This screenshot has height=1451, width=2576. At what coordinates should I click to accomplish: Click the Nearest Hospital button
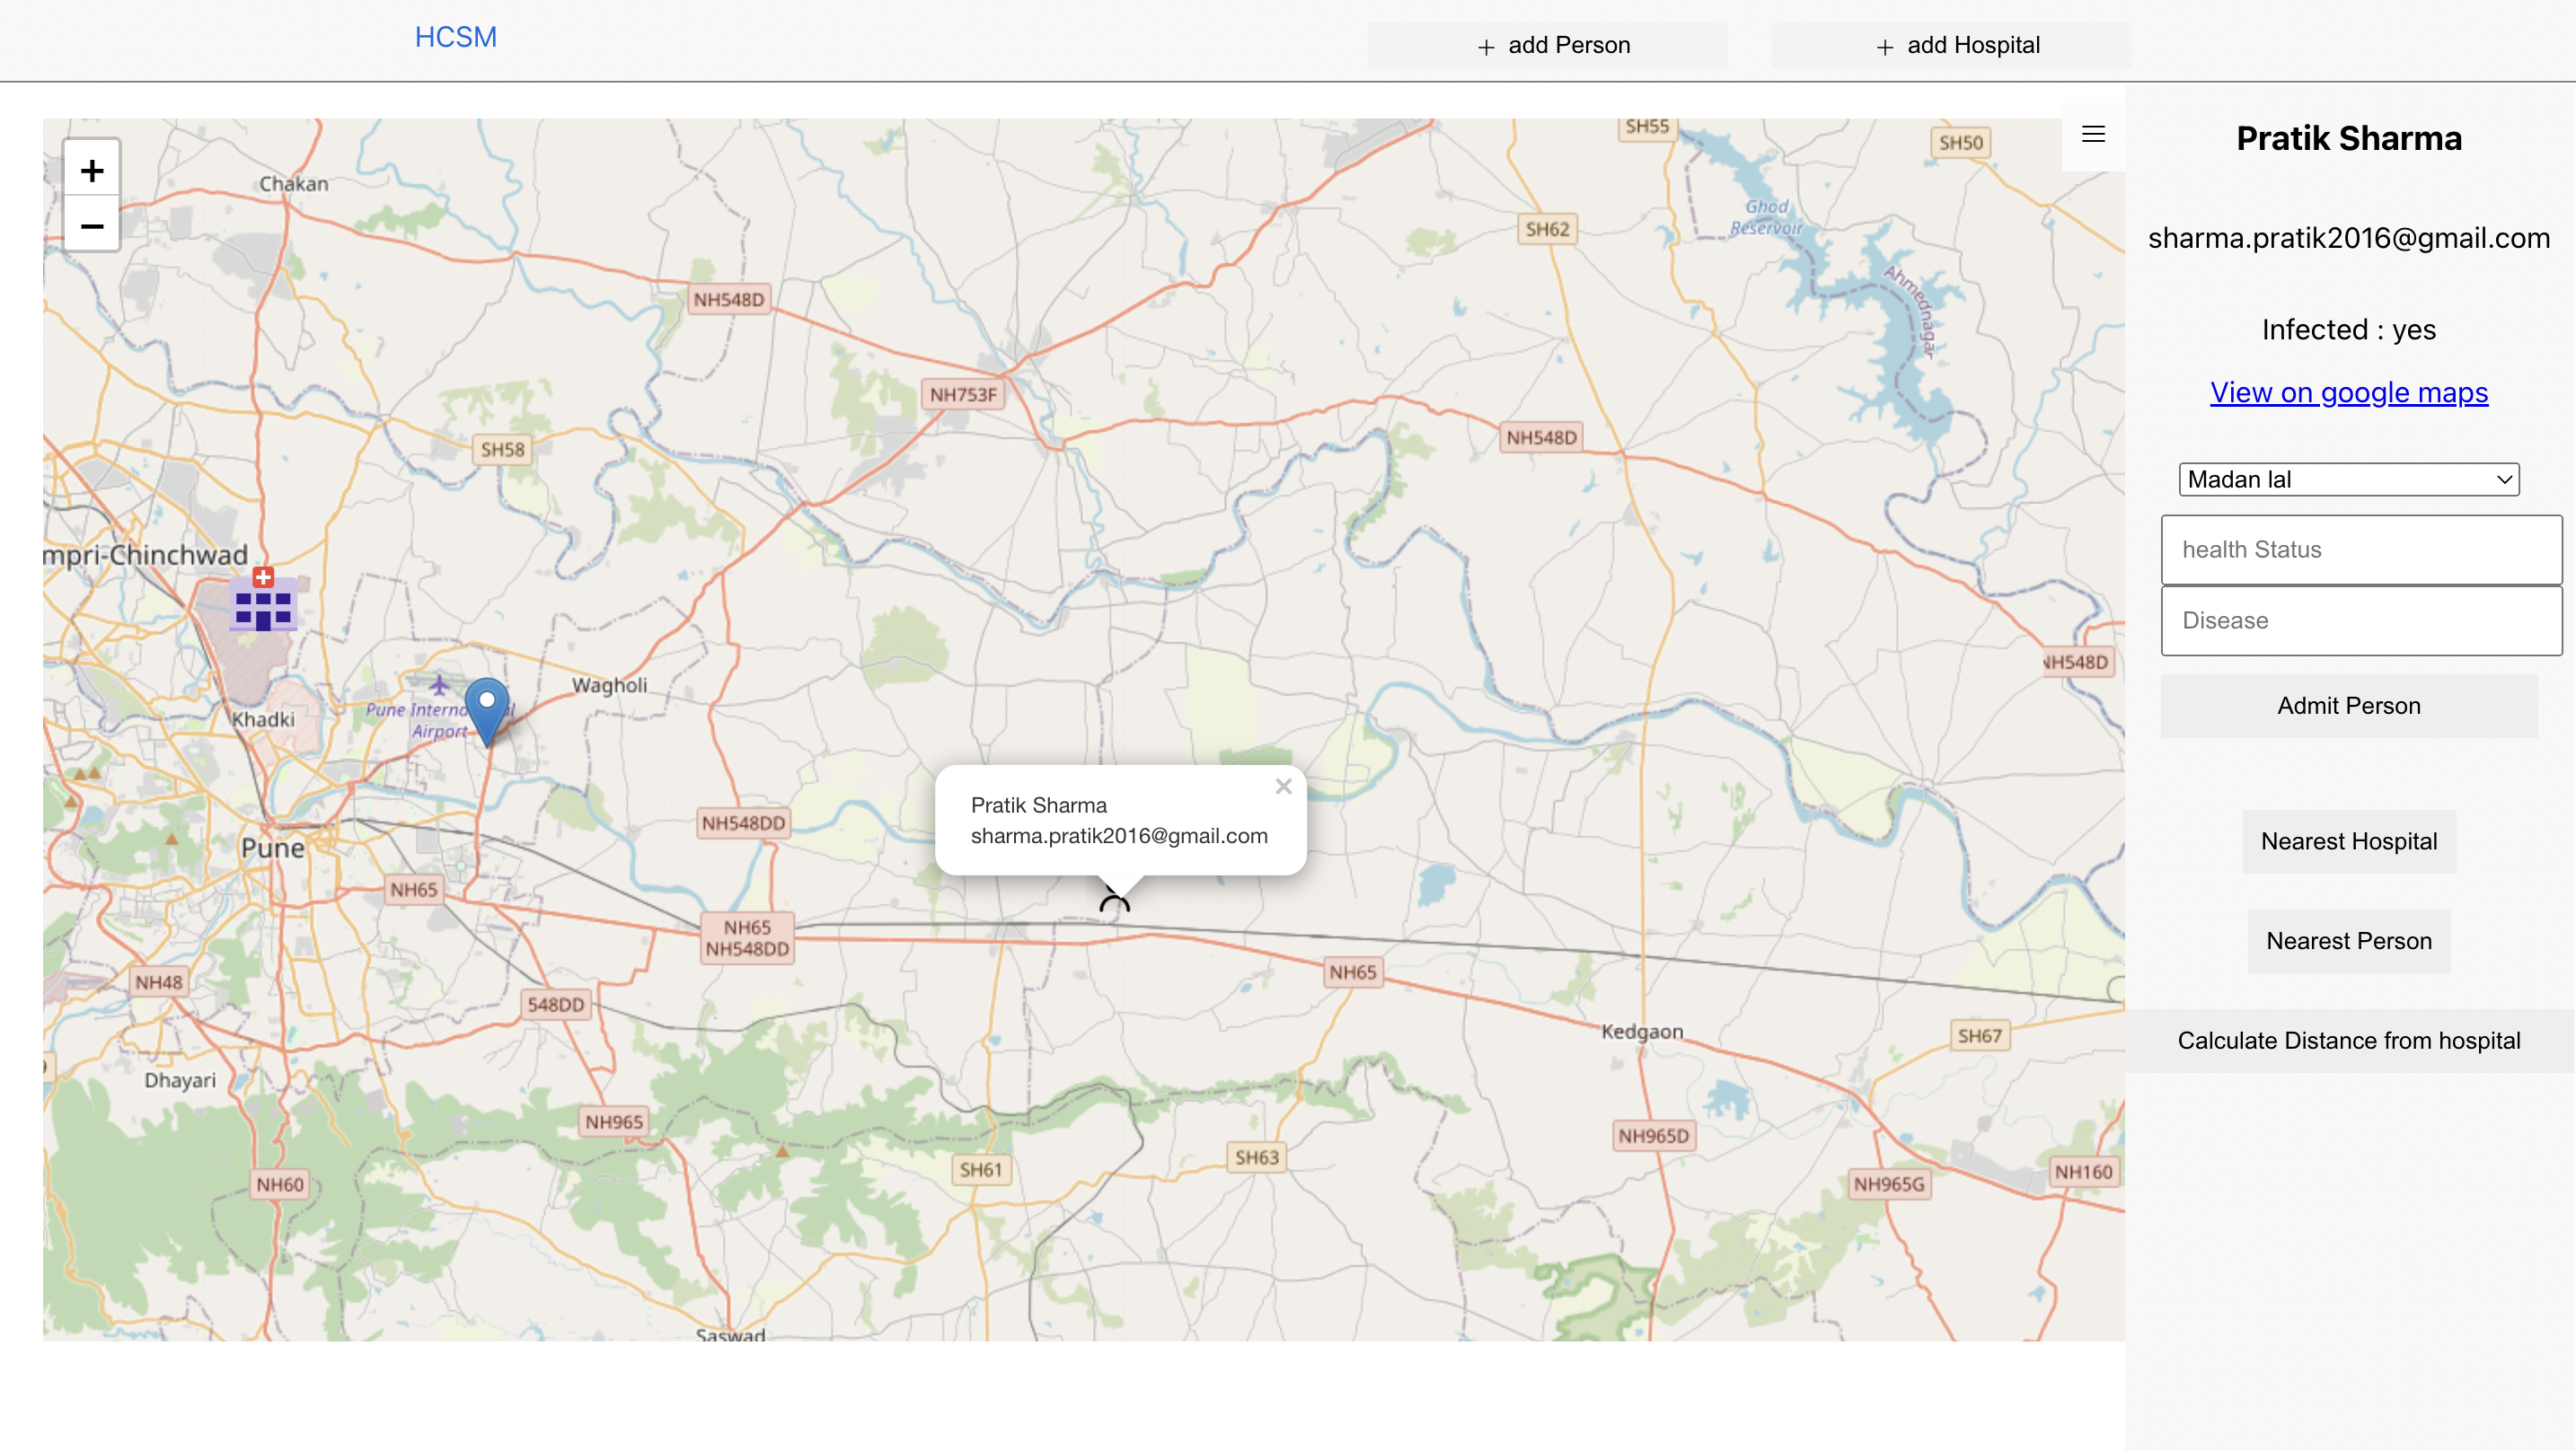[2348, 841]
